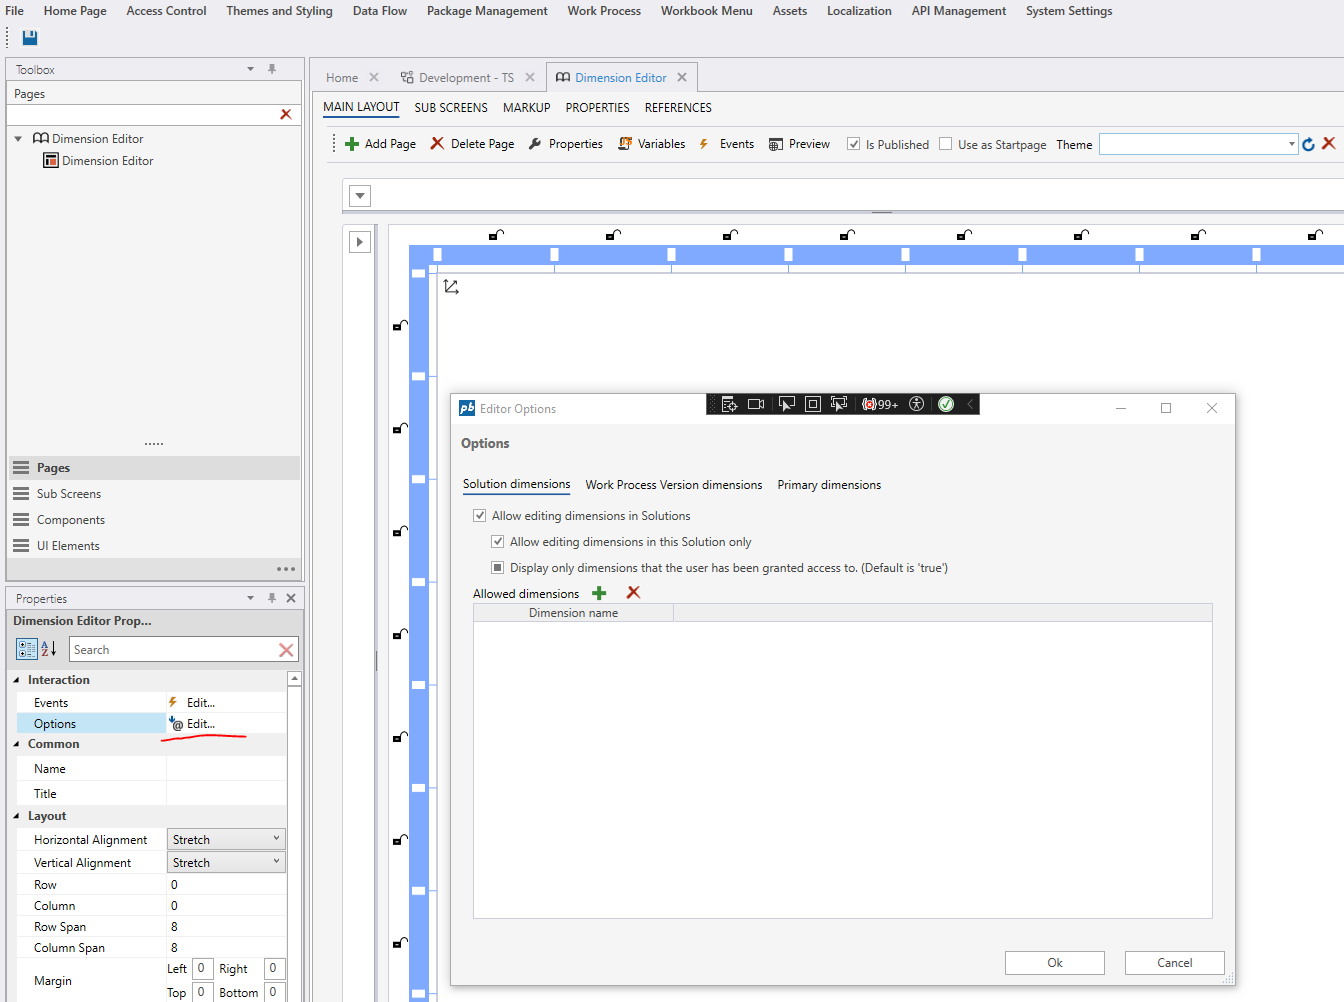Open the Toolbox panel options dropdown arrow
Viewport: 1344px width, 1002px height.
pos(250,69)
